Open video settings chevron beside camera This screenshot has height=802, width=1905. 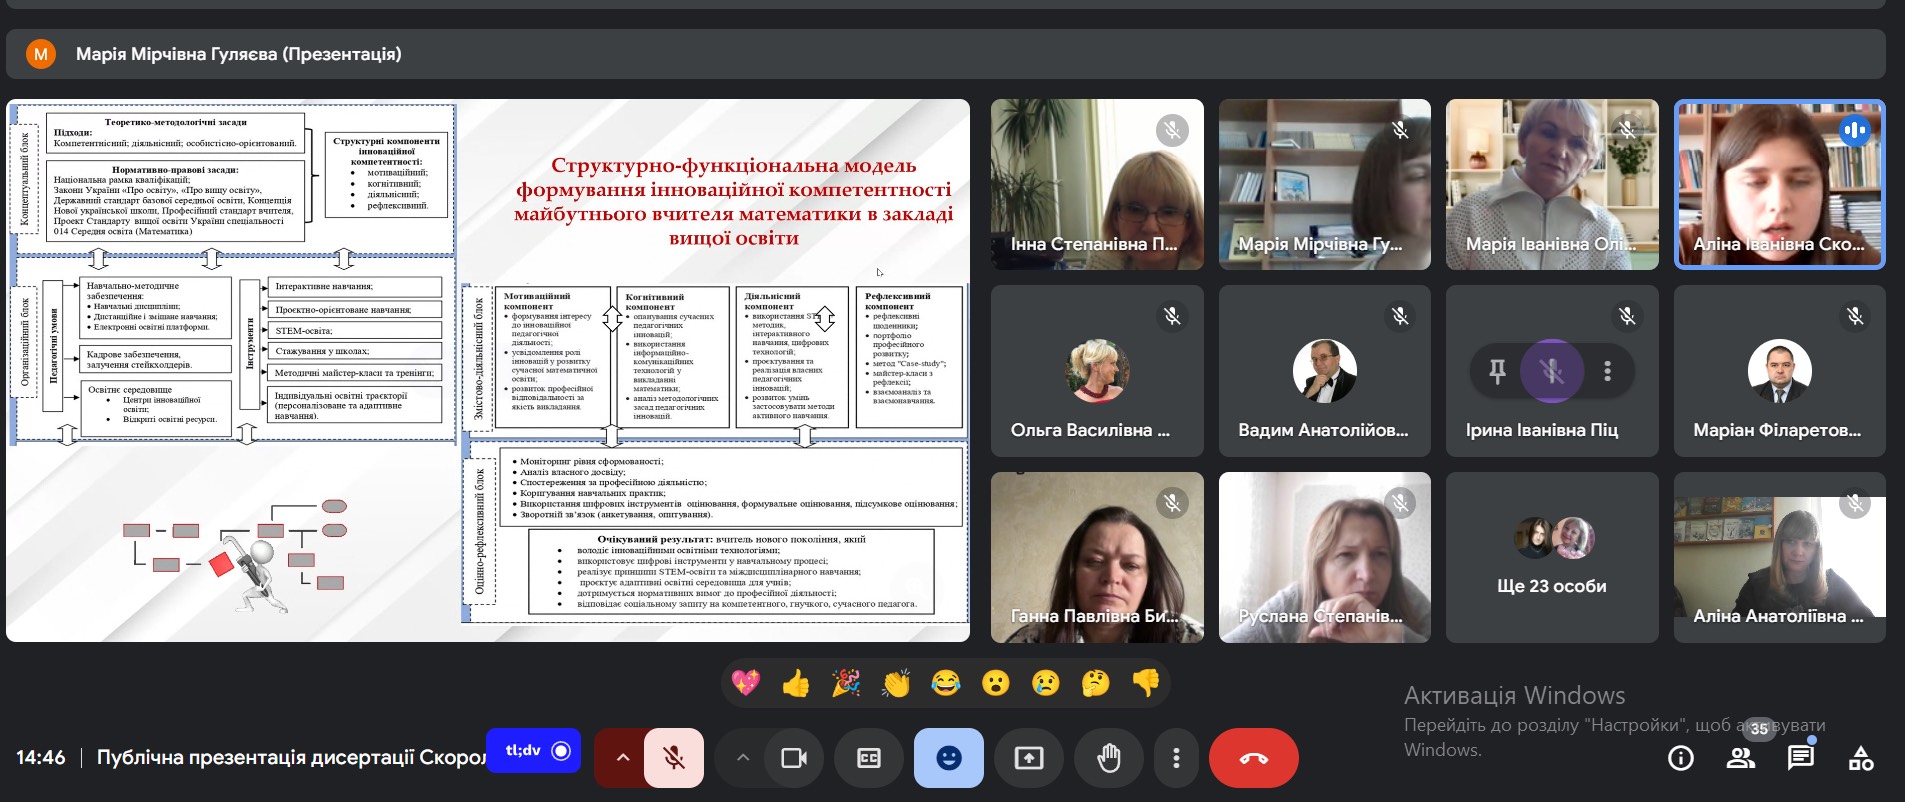pos(742,758)
